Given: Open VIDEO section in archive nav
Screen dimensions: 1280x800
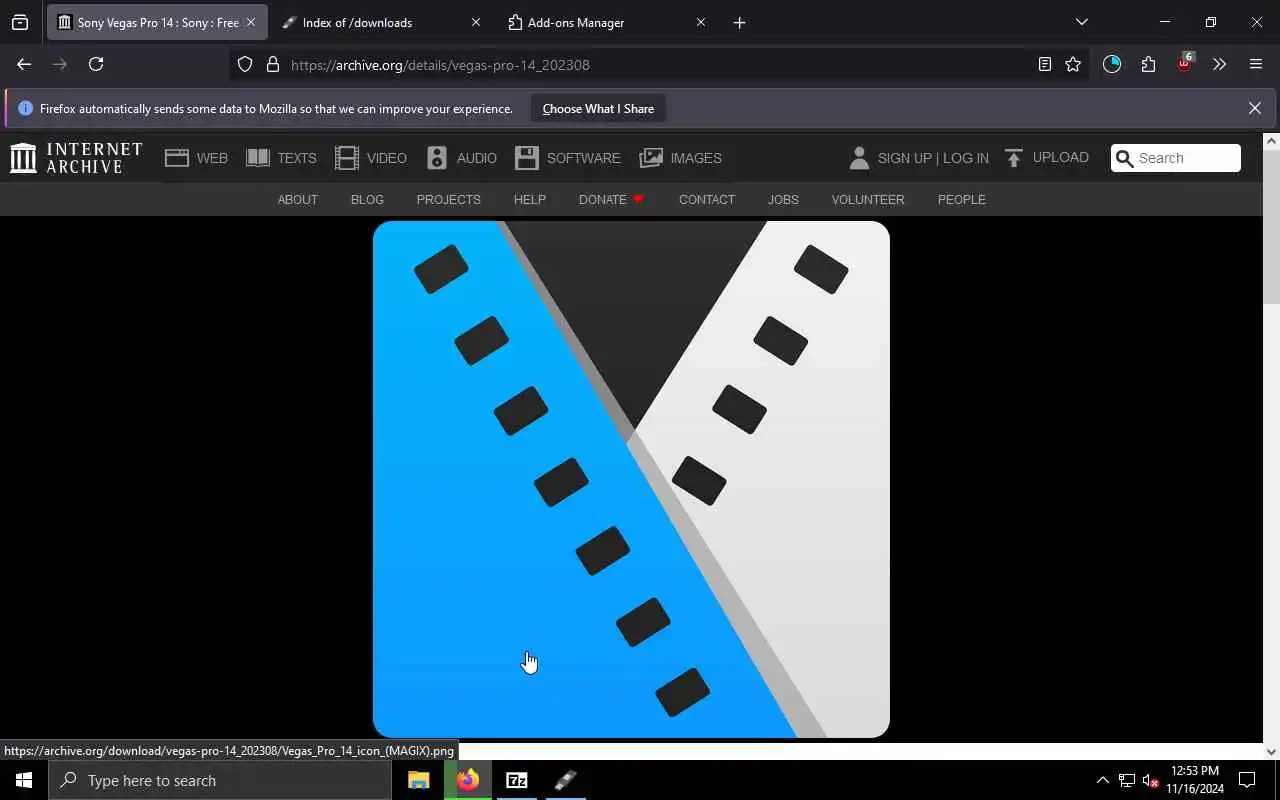Looking at the screenshot, I should click(x=371, y=158).
